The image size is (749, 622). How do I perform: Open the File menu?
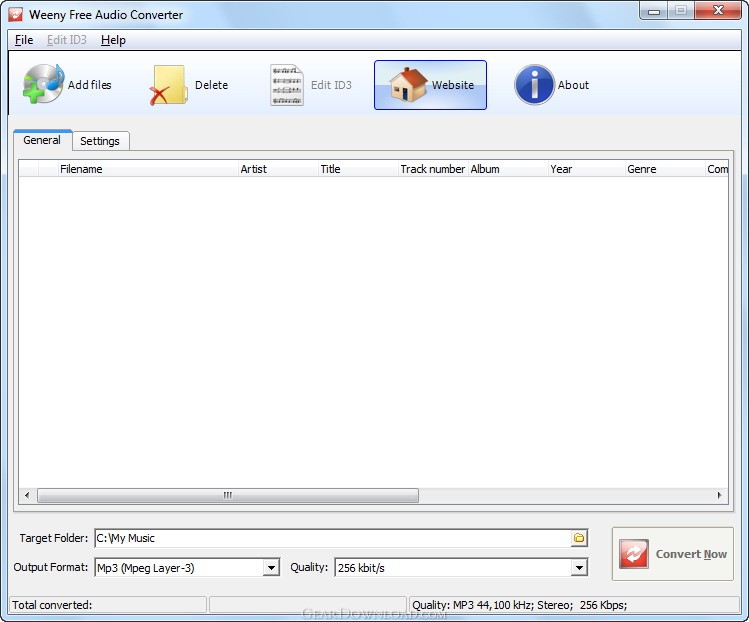click(24, 40)
